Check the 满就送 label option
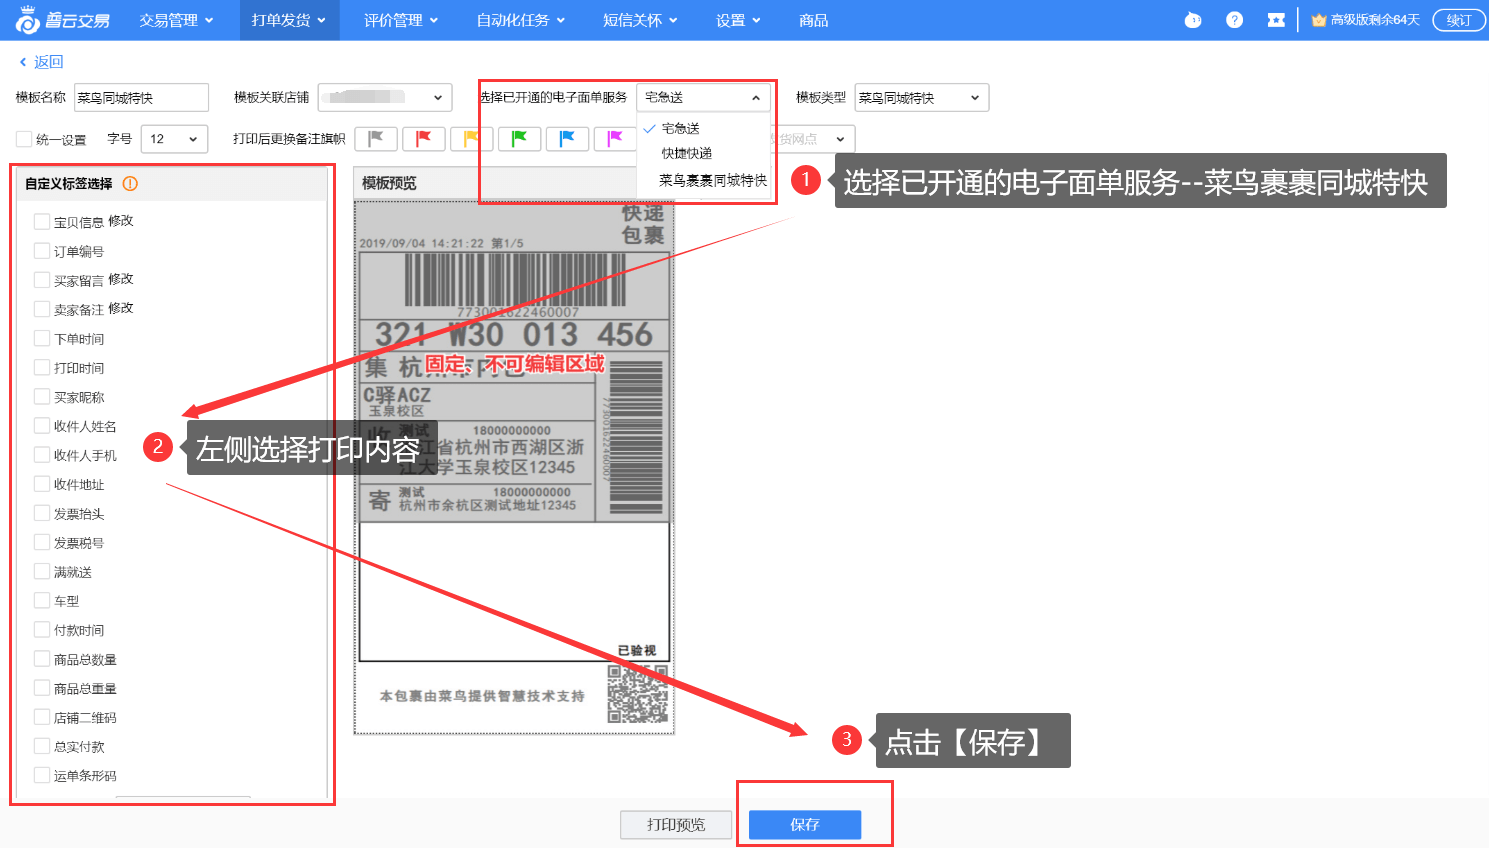The height and width of the screenshot is (848, 1489). [x=42, y=571]
